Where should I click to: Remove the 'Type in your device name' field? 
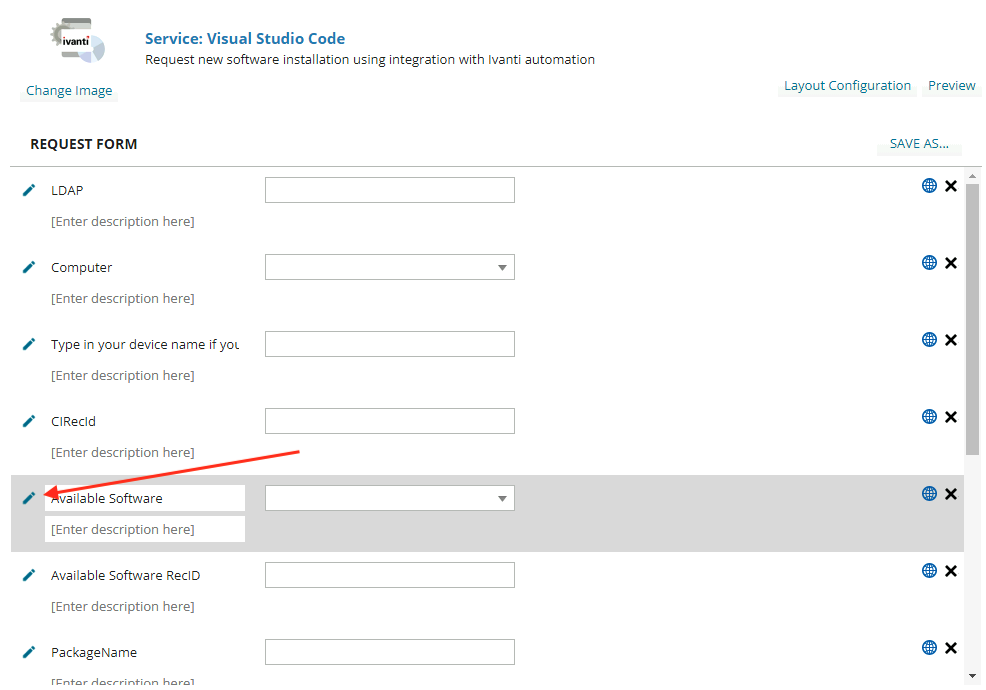951,340
